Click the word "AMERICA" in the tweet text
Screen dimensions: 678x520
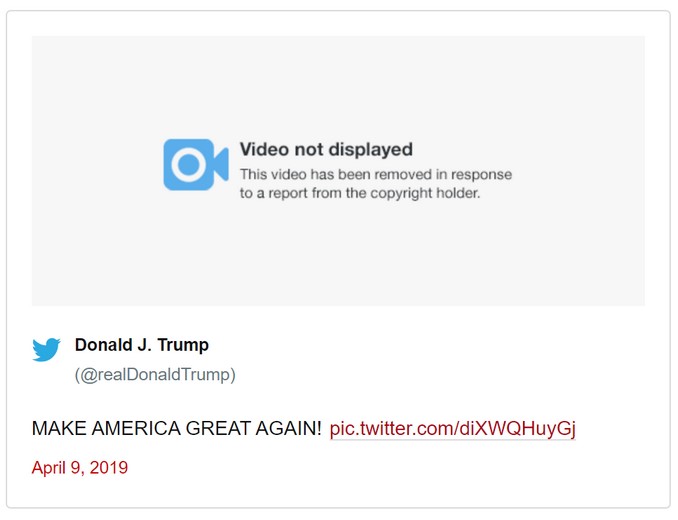135,429
